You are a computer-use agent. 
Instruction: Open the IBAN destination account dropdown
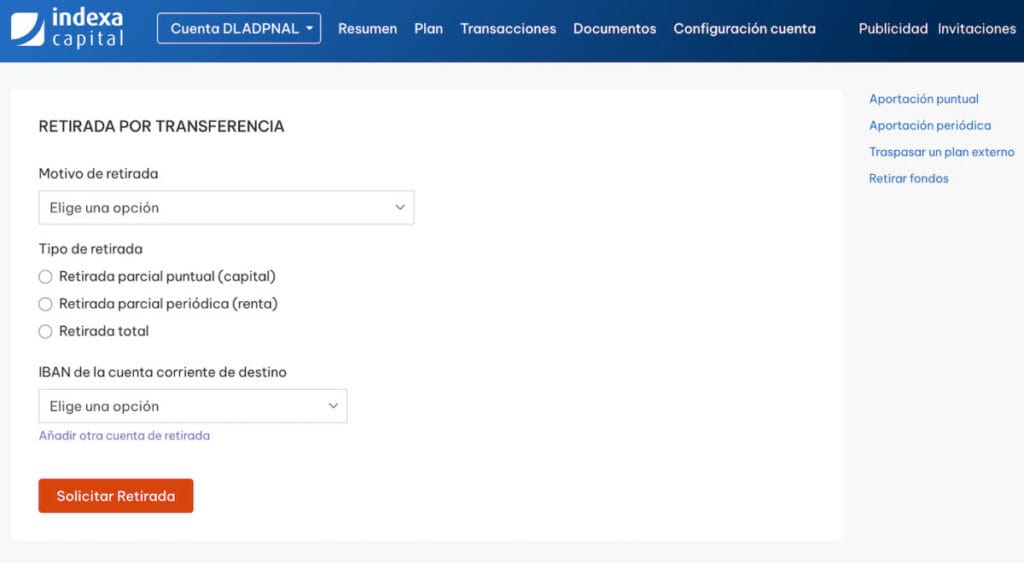tap(193, 406)
